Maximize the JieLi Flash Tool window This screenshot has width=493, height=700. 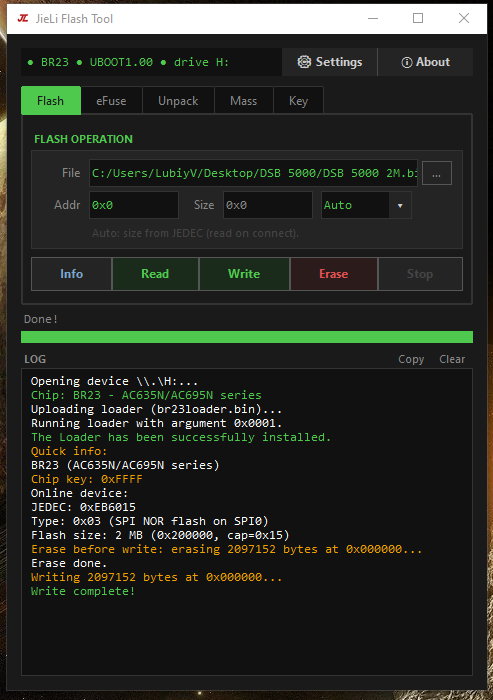[x=418, y=18]
